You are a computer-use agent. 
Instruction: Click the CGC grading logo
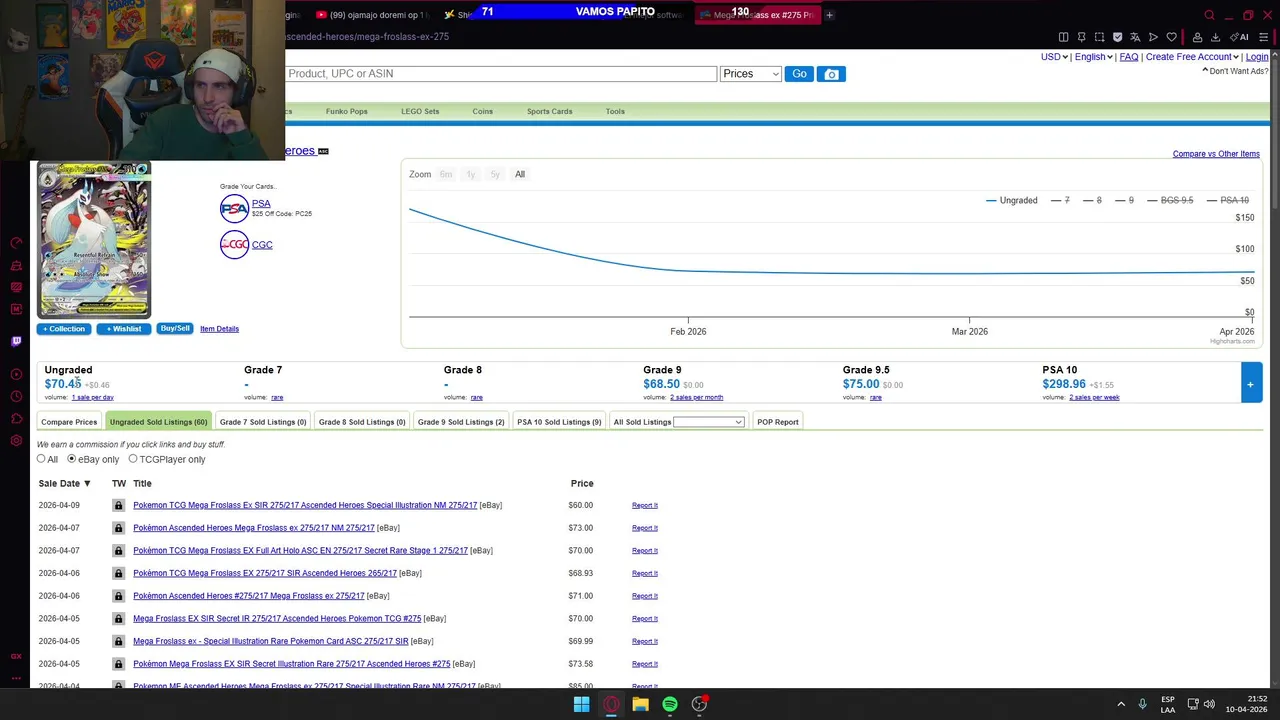pyautogui.click(x=234, y=245)
